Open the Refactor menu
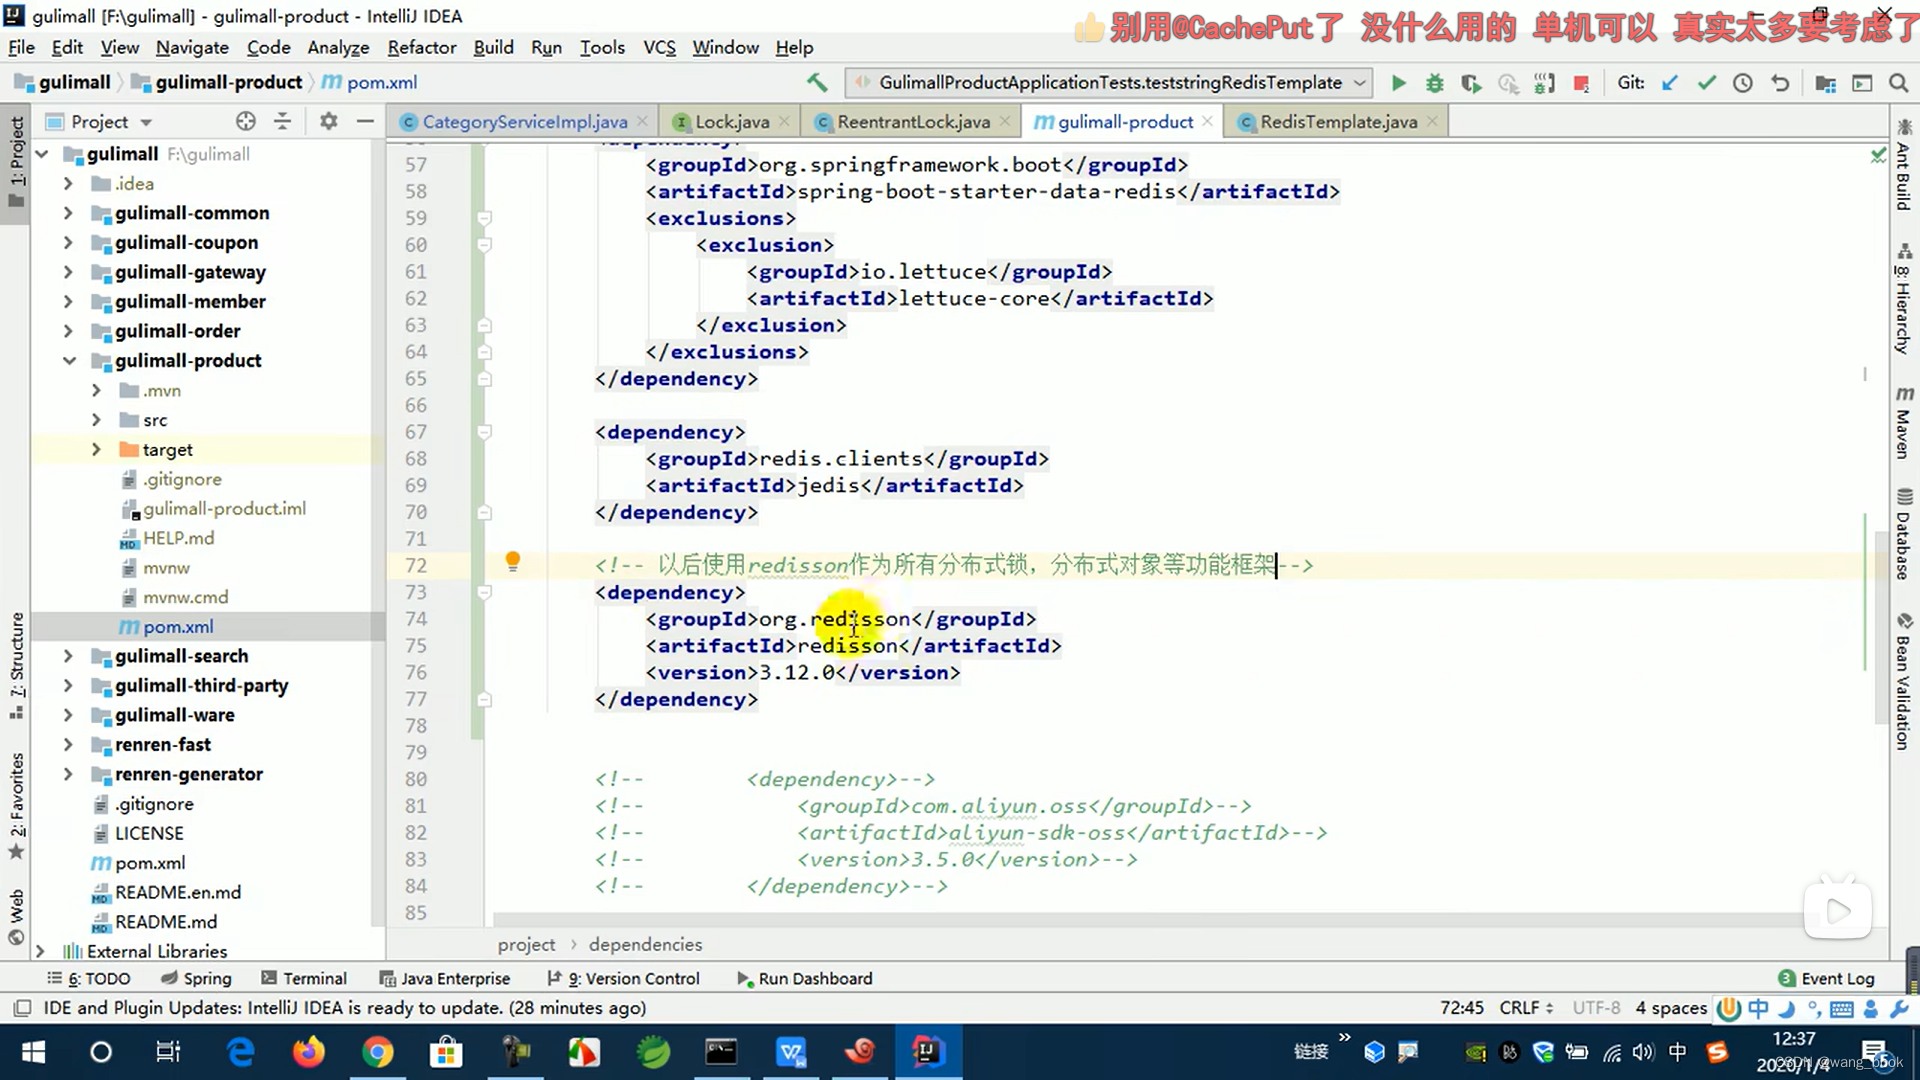 point(421,47)
